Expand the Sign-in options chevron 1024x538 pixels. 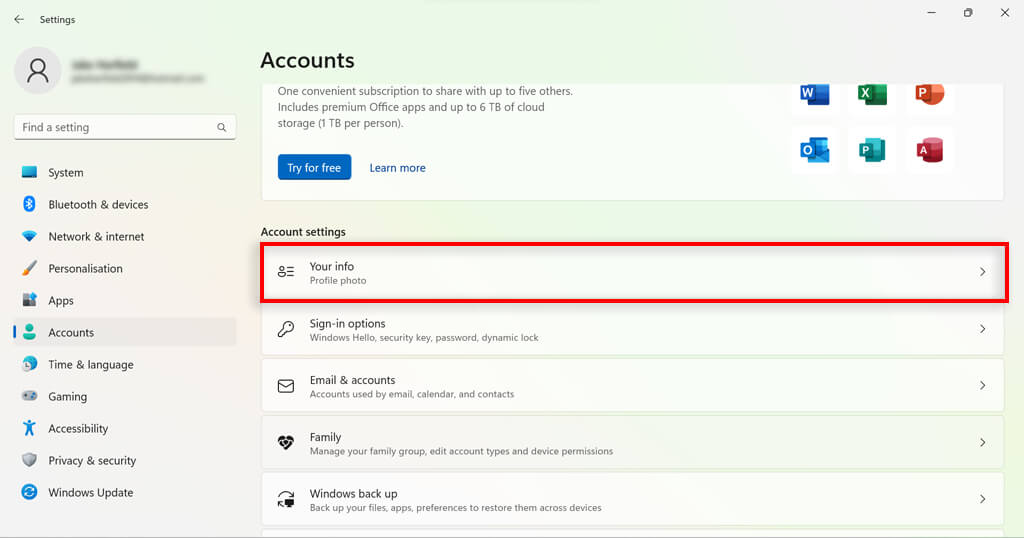982,329
